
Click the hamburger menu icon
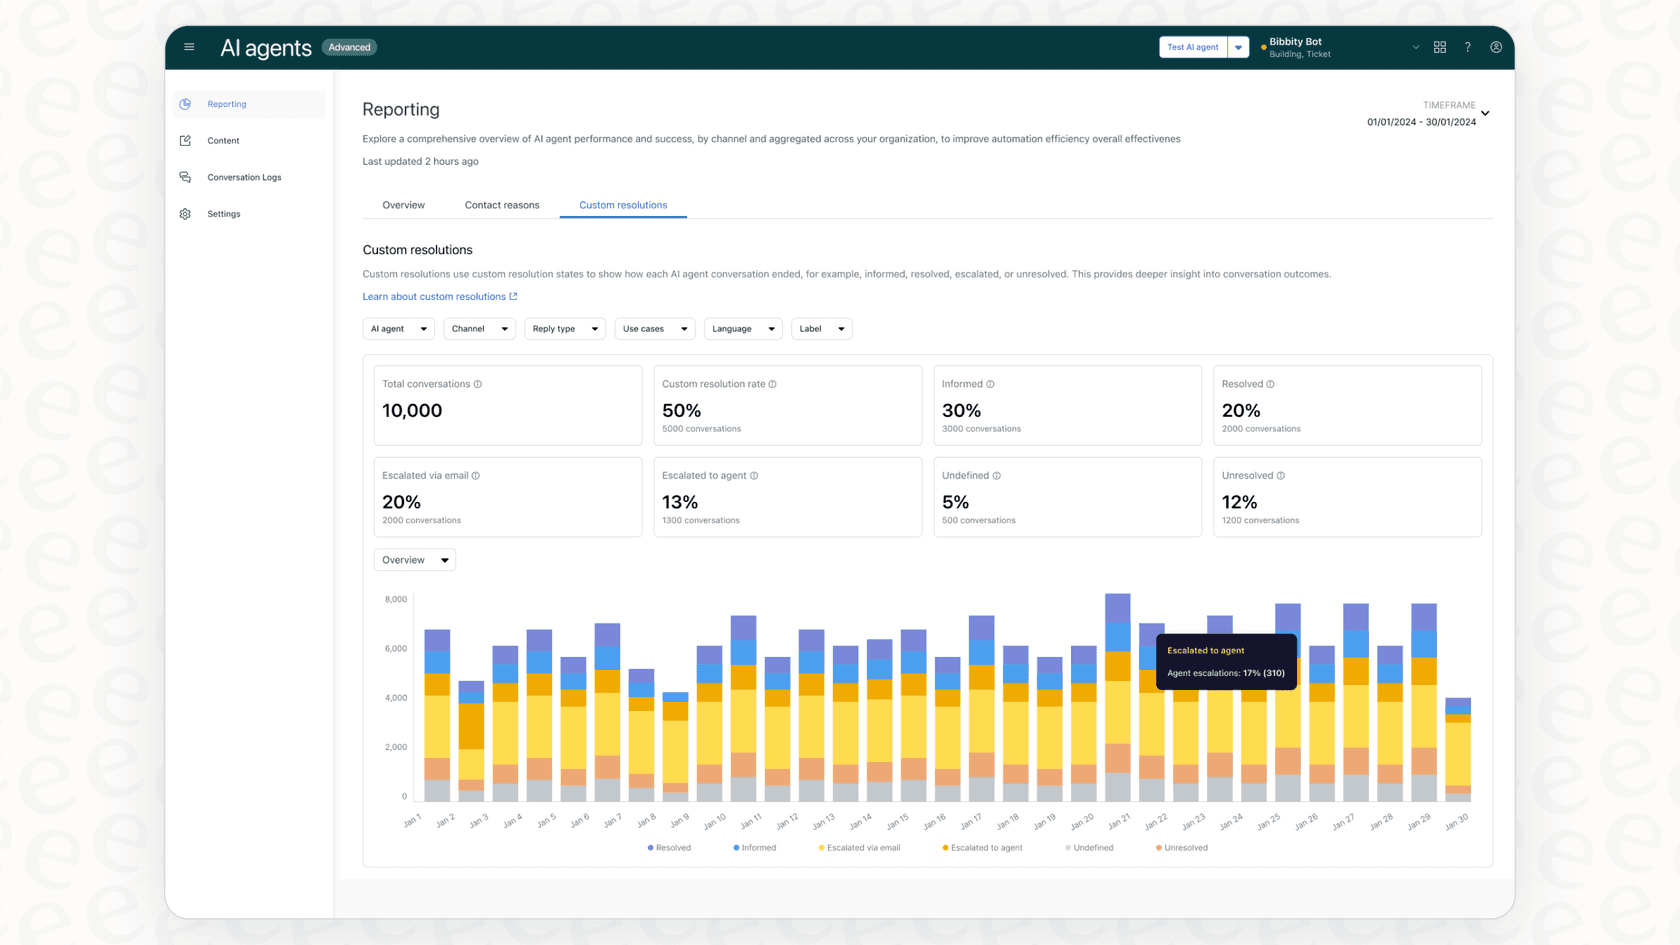[x=189, y=46]
